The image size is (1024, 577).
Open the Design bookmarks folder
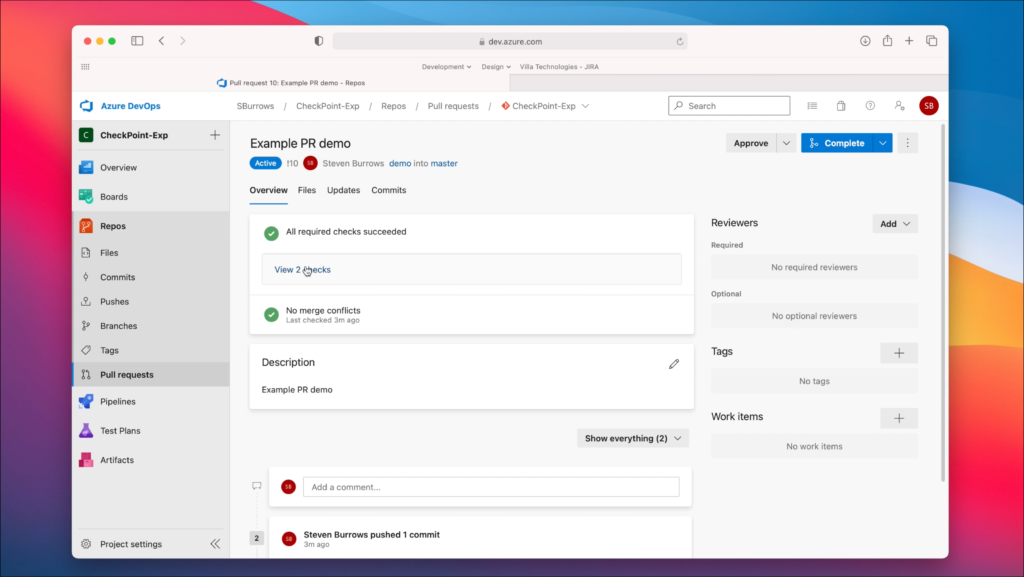pos(496,67)
